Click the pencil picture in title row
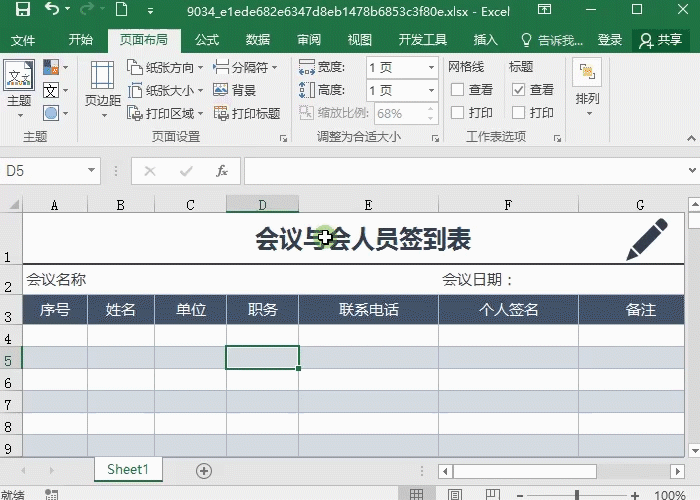Image resolution: width=700 pixels, height=500 pixels. [x=646, y=240]
